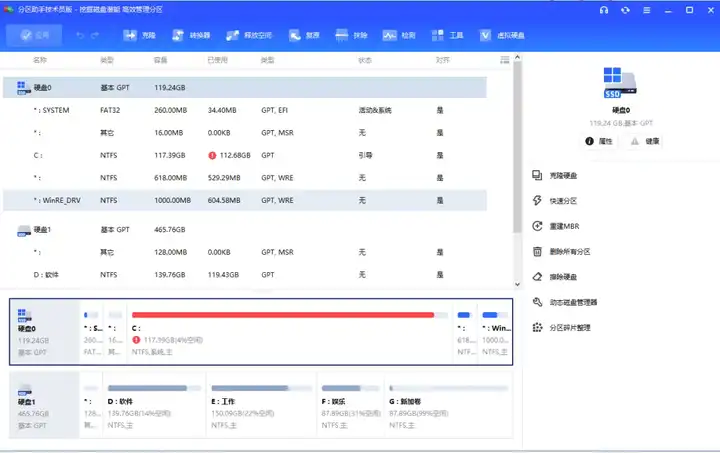Image resolution: width=720 pixels, height=453 pixels.
Task: Select the E: 工作 partition in the disk map
Action: pos(262,405)
